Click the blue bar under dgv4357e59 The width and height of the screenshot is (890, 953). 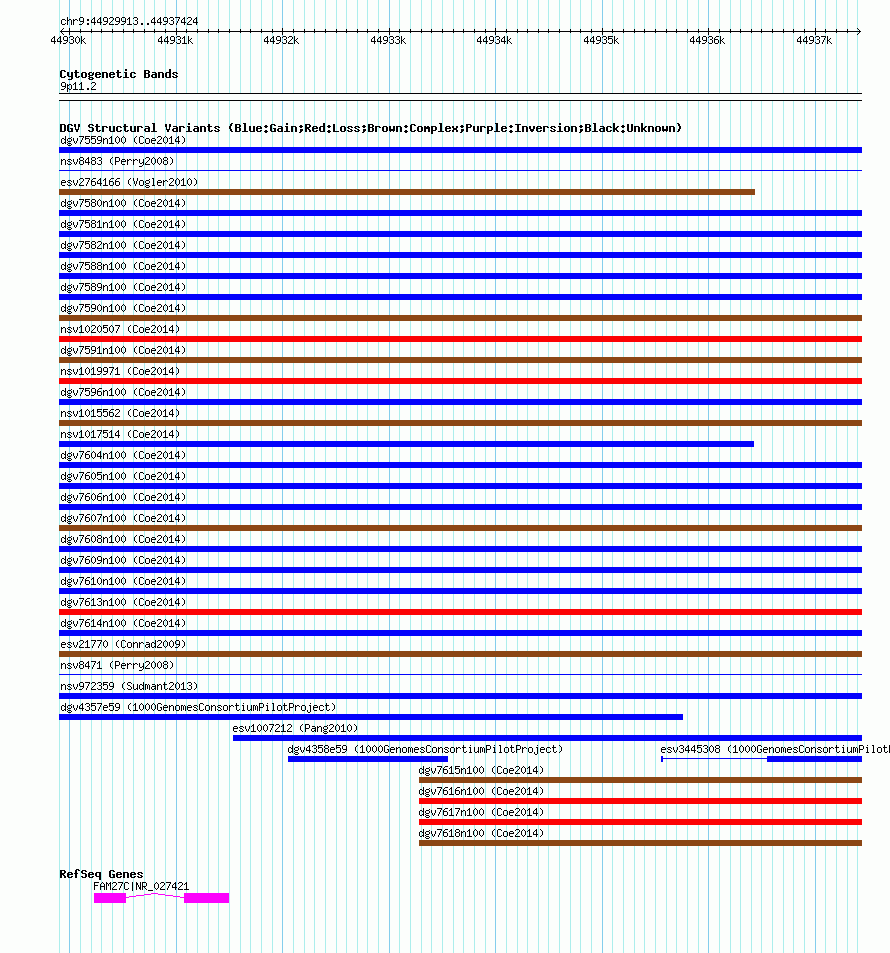371,717
